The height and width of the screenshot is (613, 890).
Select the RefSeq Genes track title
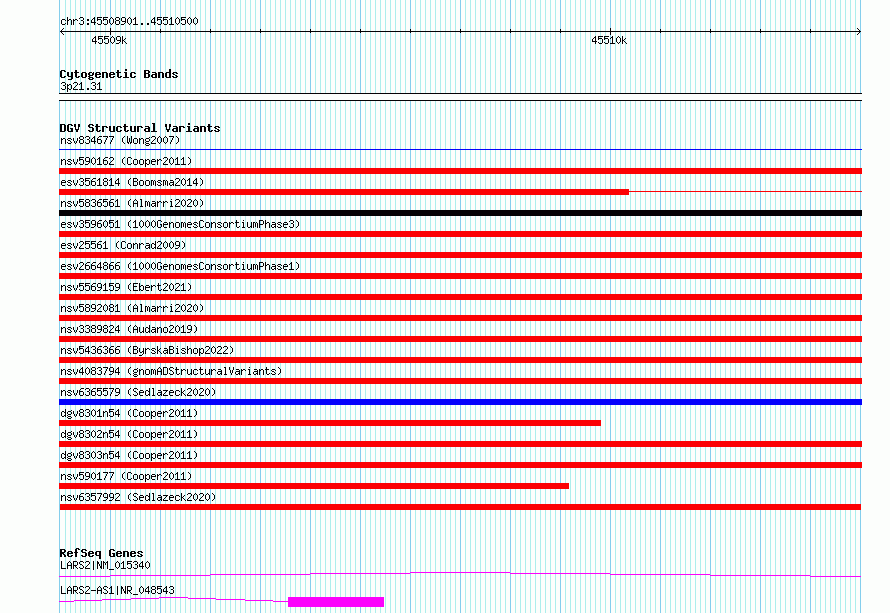[101, 553]
